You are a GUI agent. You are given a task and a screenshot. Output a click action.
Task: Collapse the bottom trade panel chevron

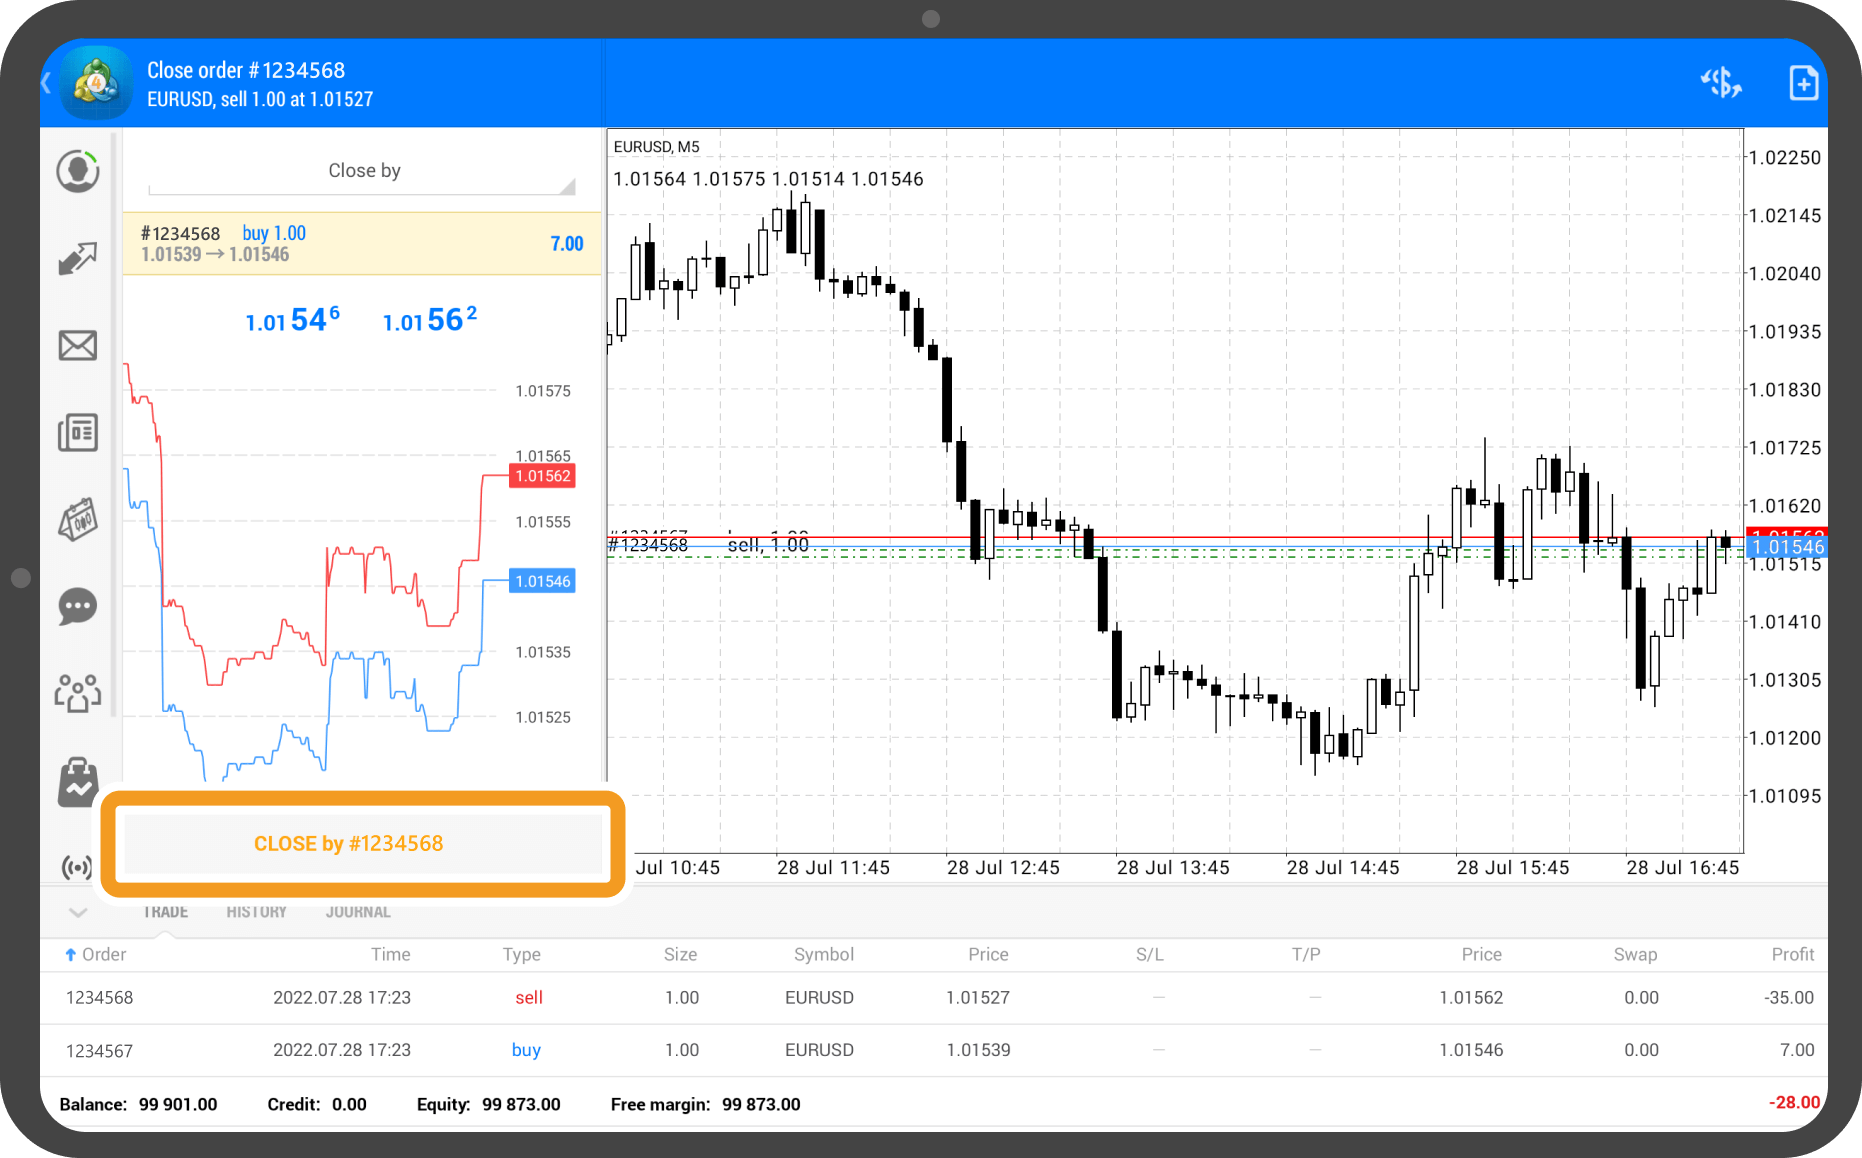point(78,912)
